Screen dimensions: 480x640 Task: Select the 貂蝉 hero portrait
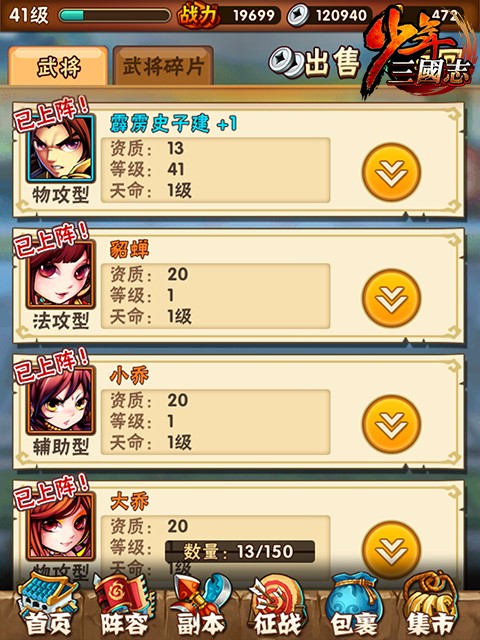coord(61,275)
